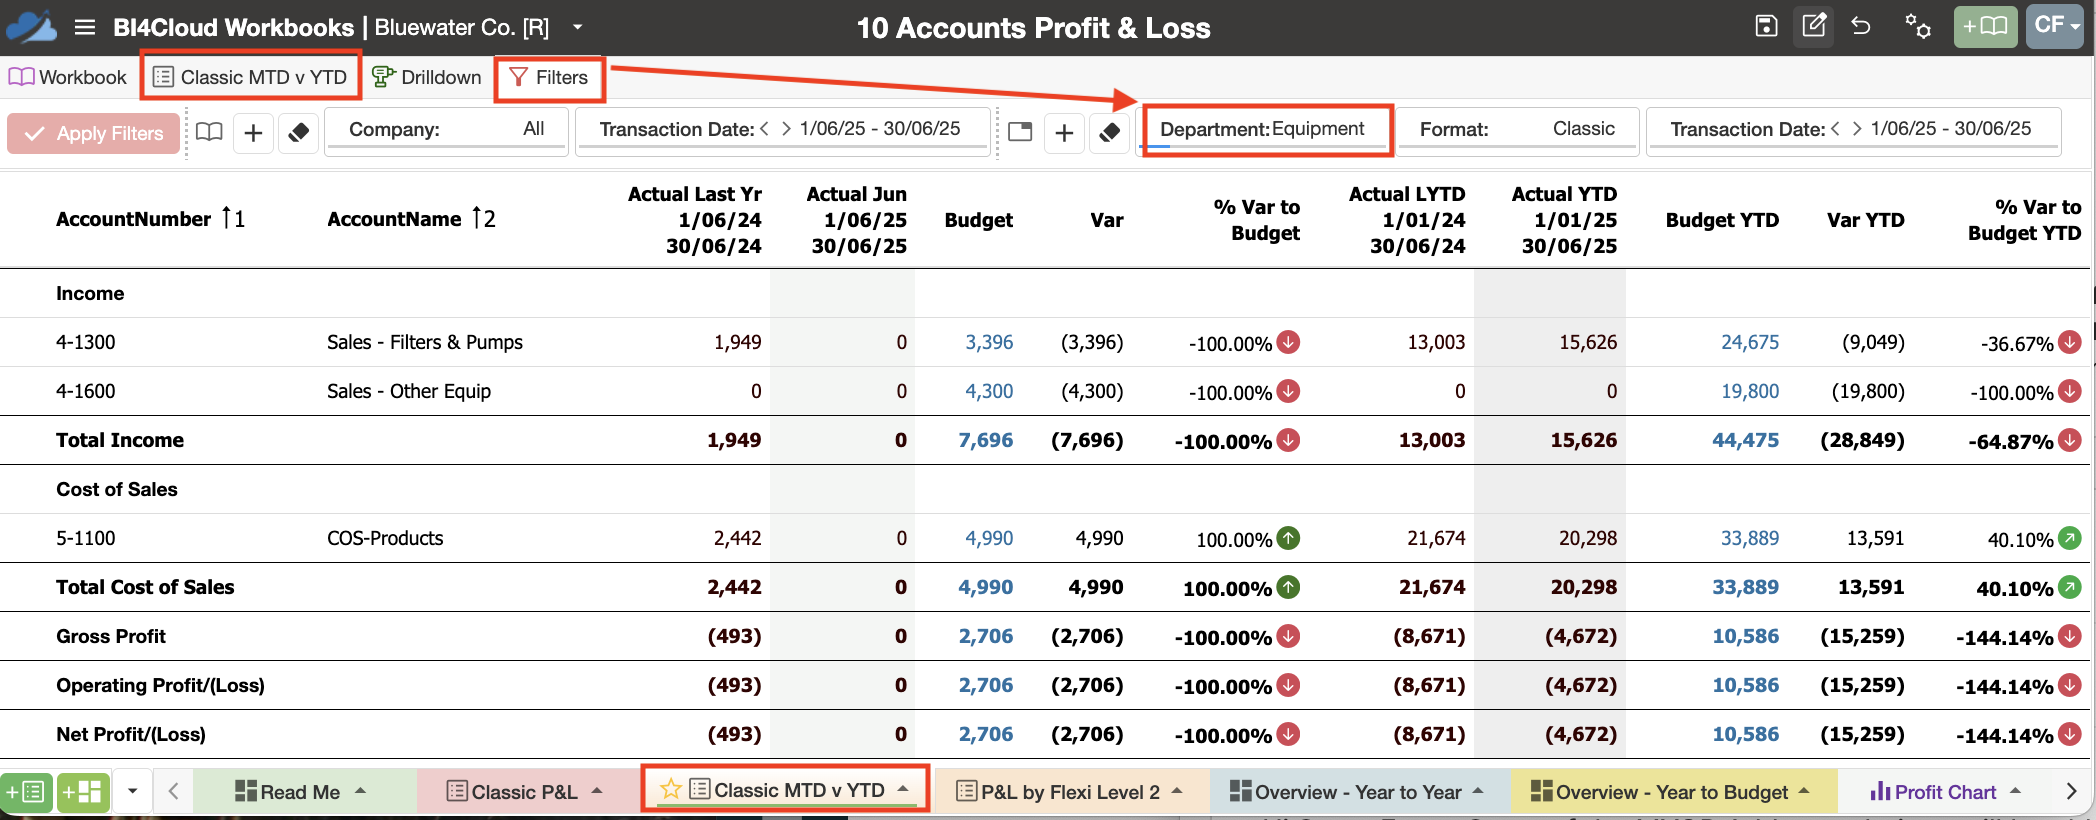Image resolution: width=2096 pixels, height=820 pixels.
Task: Click the sheet filters window icon
Action: coord(1020,132)
